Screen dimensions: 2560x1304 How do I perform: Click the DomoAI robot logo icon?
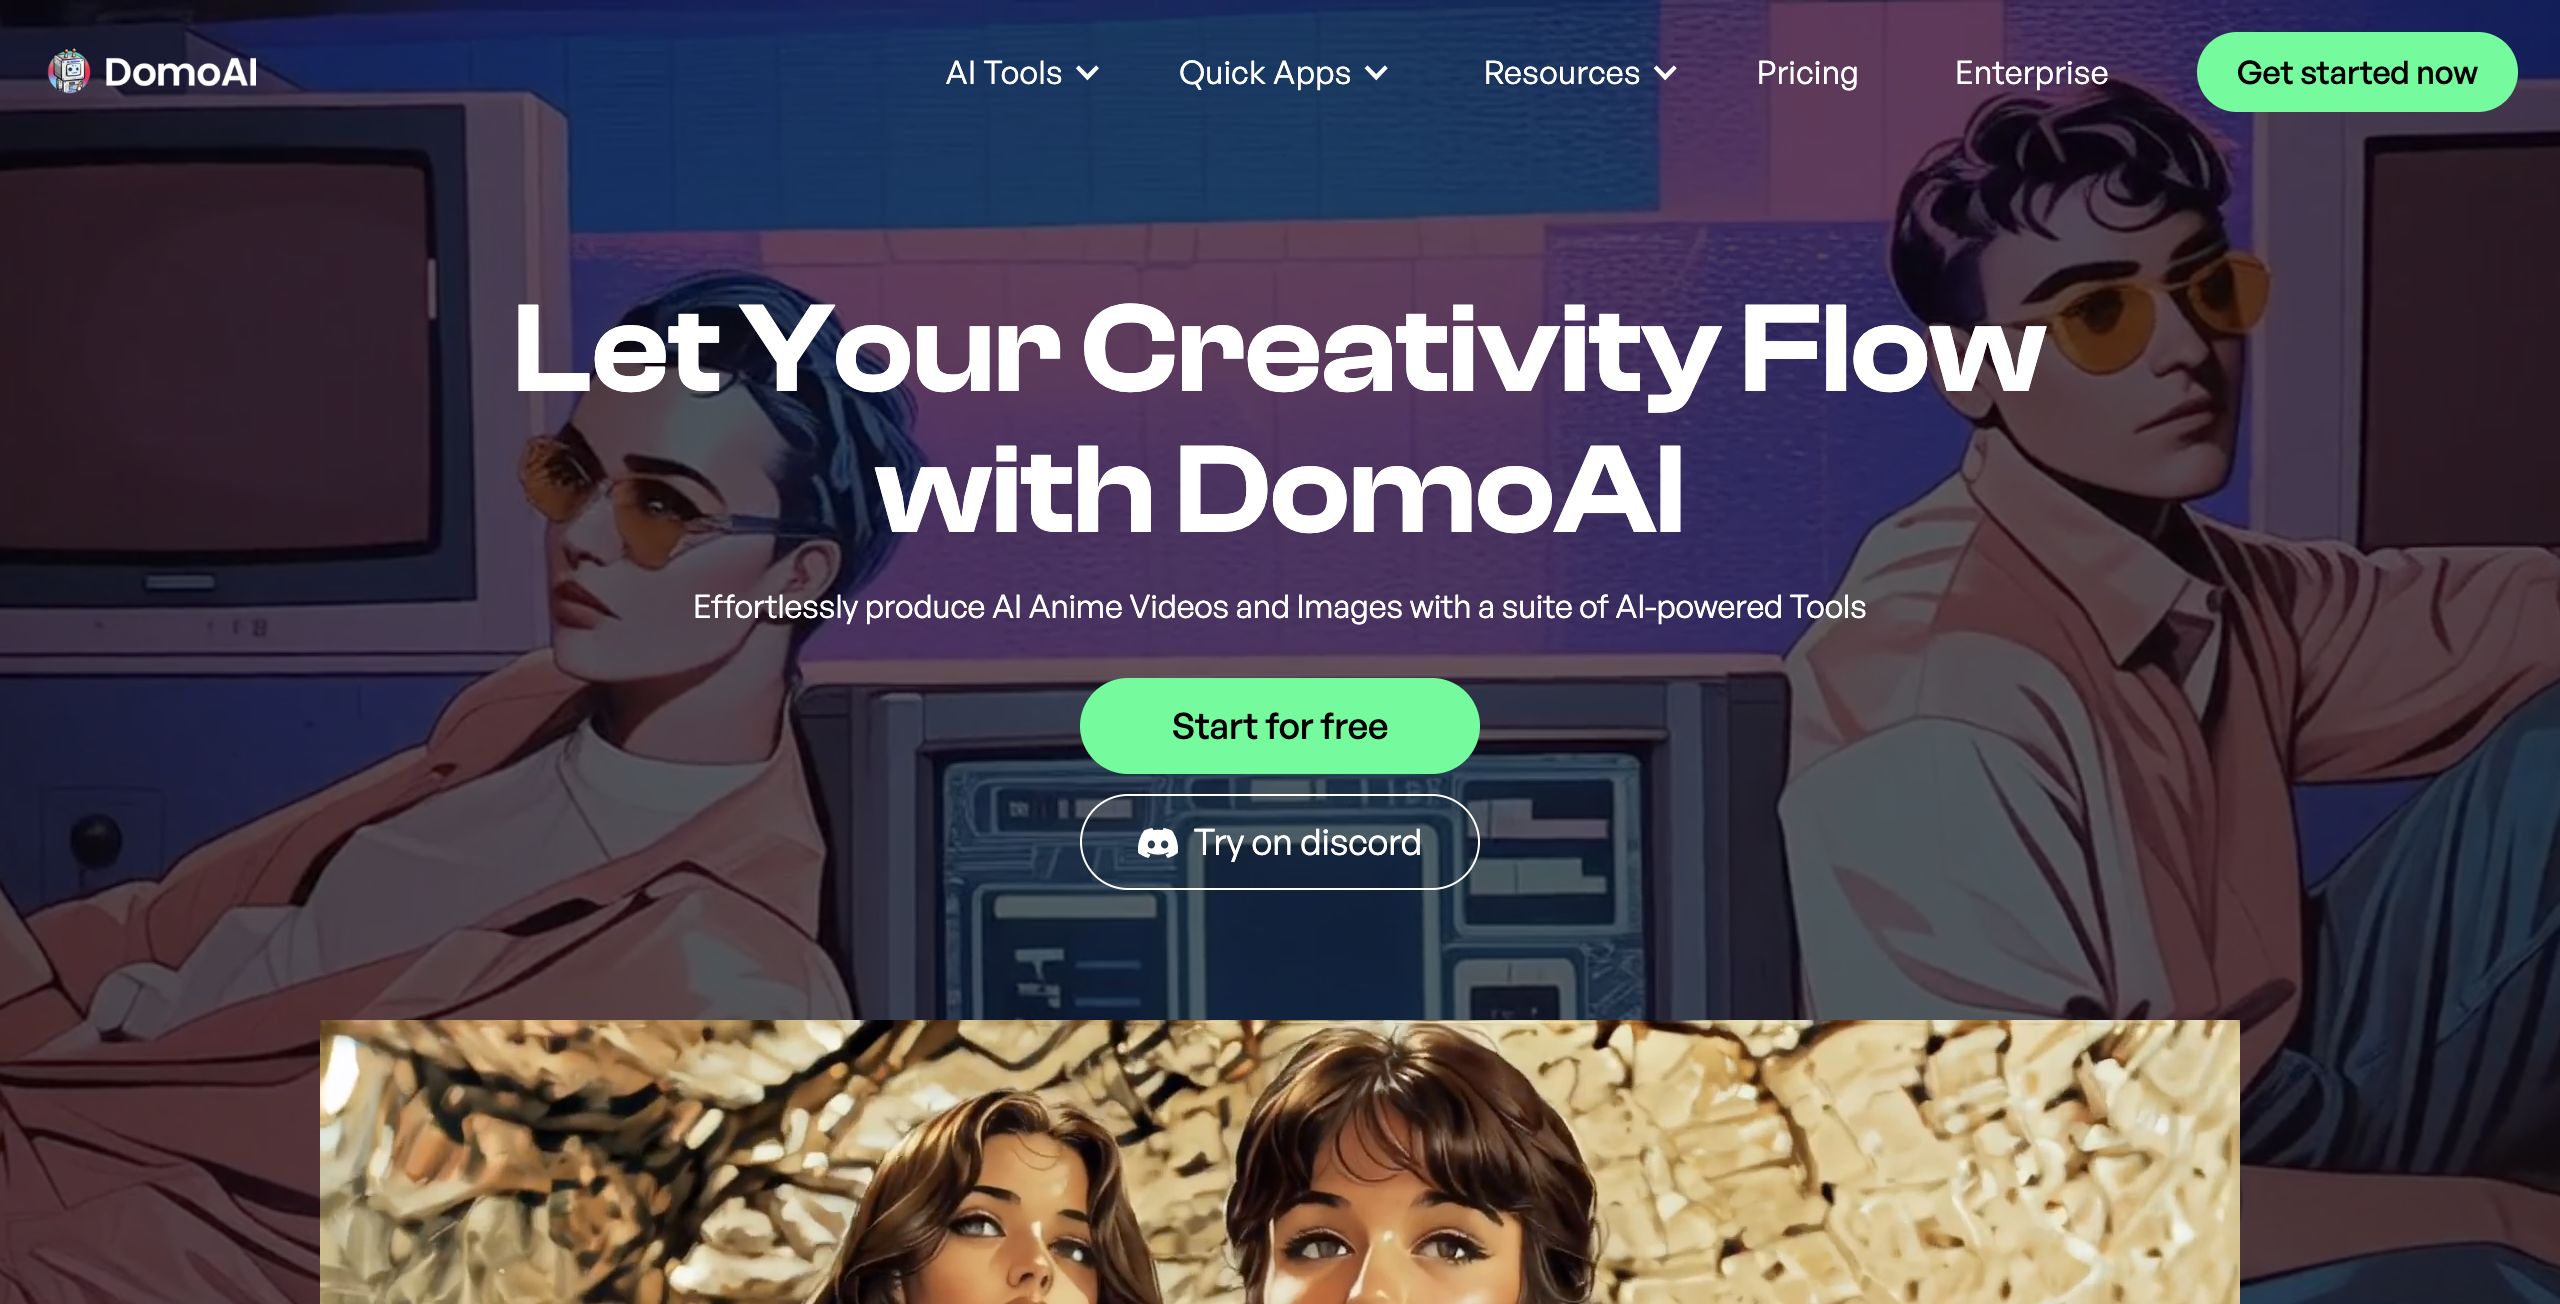[69, 72]
